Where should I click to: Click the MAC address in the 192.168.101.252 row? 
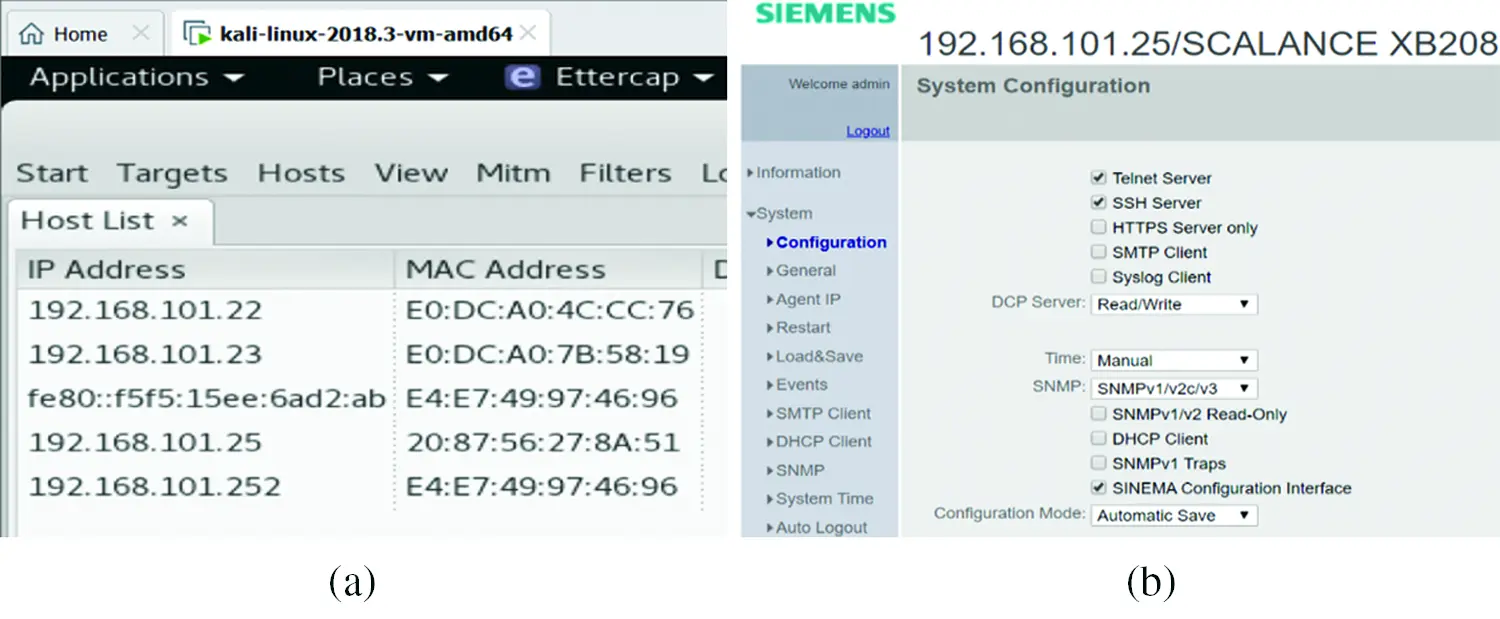coord(541,487)
